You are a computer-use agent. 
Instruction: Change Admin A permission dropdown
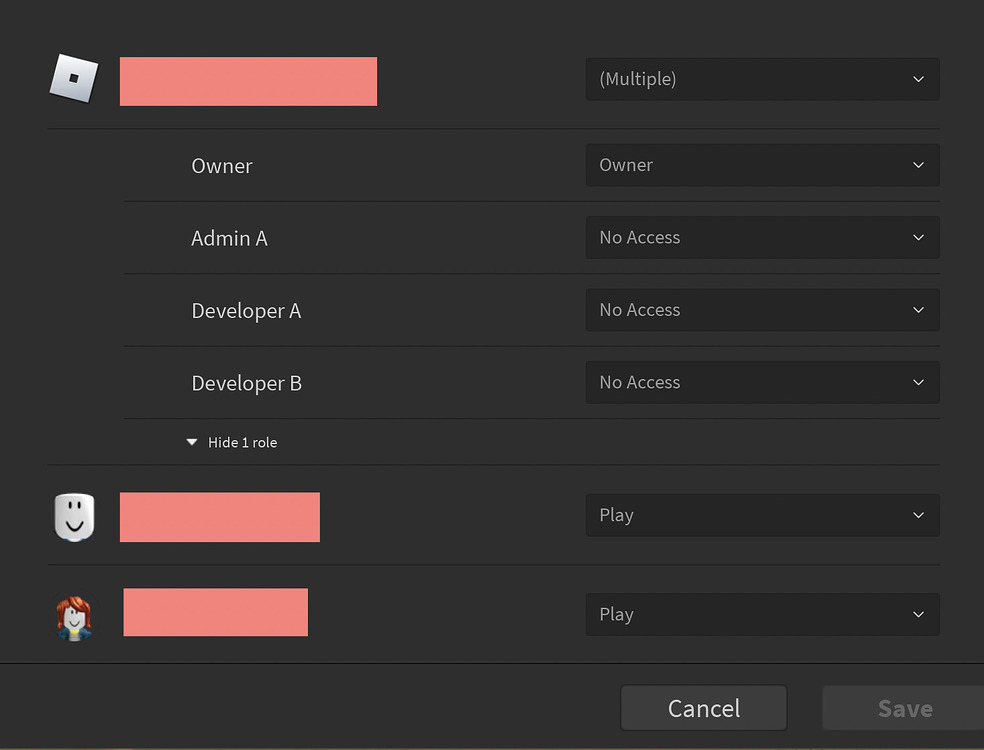tap(762, 238)
